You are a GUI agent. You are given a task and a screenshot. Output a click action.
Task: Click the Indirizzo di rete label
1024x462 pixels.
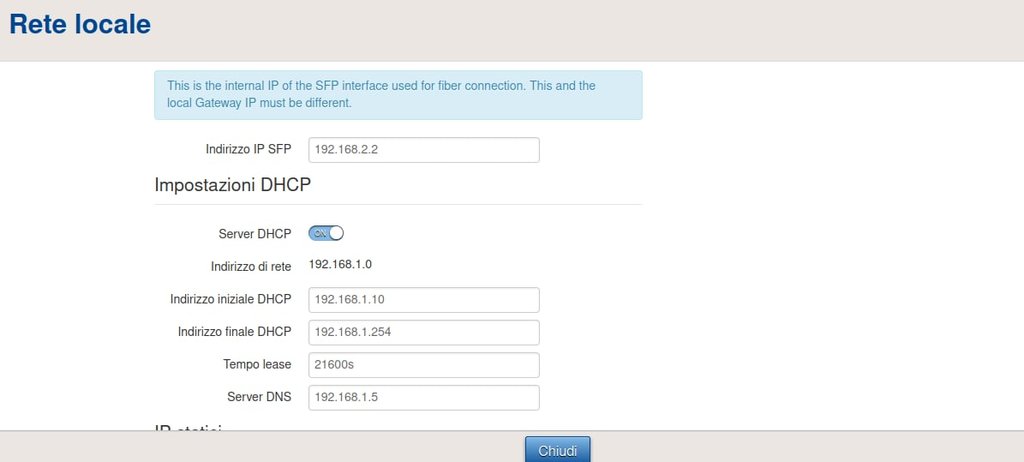pyautogui.click(x=251, y=267)
